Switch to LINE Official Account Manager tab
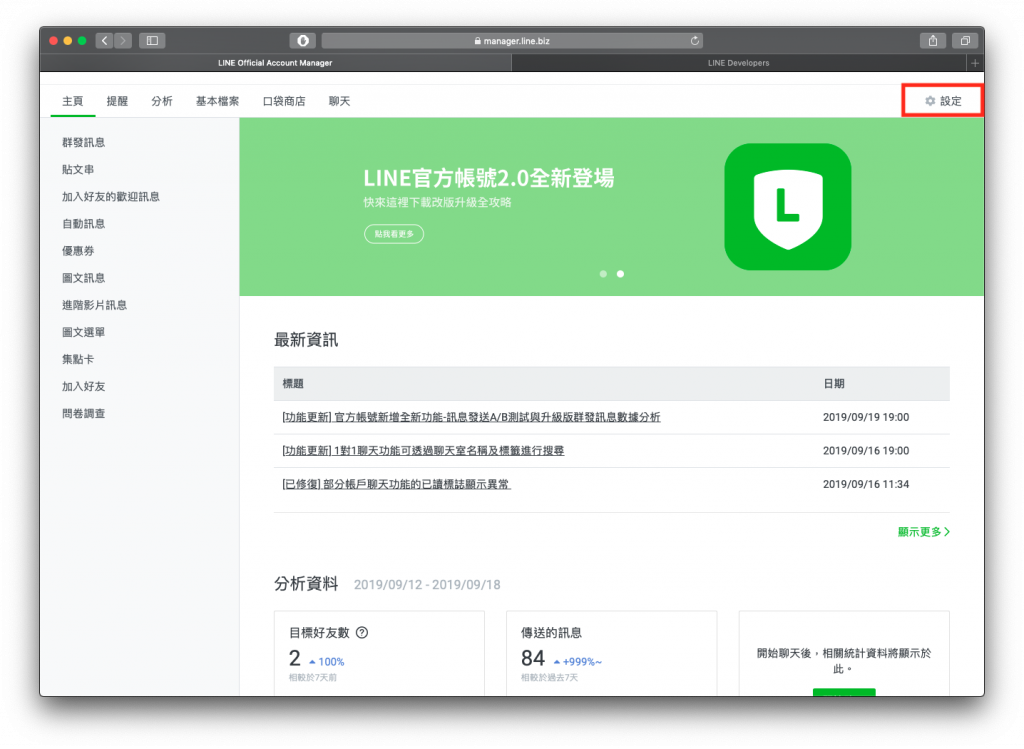Viewport: 1024px width, 749px height. (275, 63)
